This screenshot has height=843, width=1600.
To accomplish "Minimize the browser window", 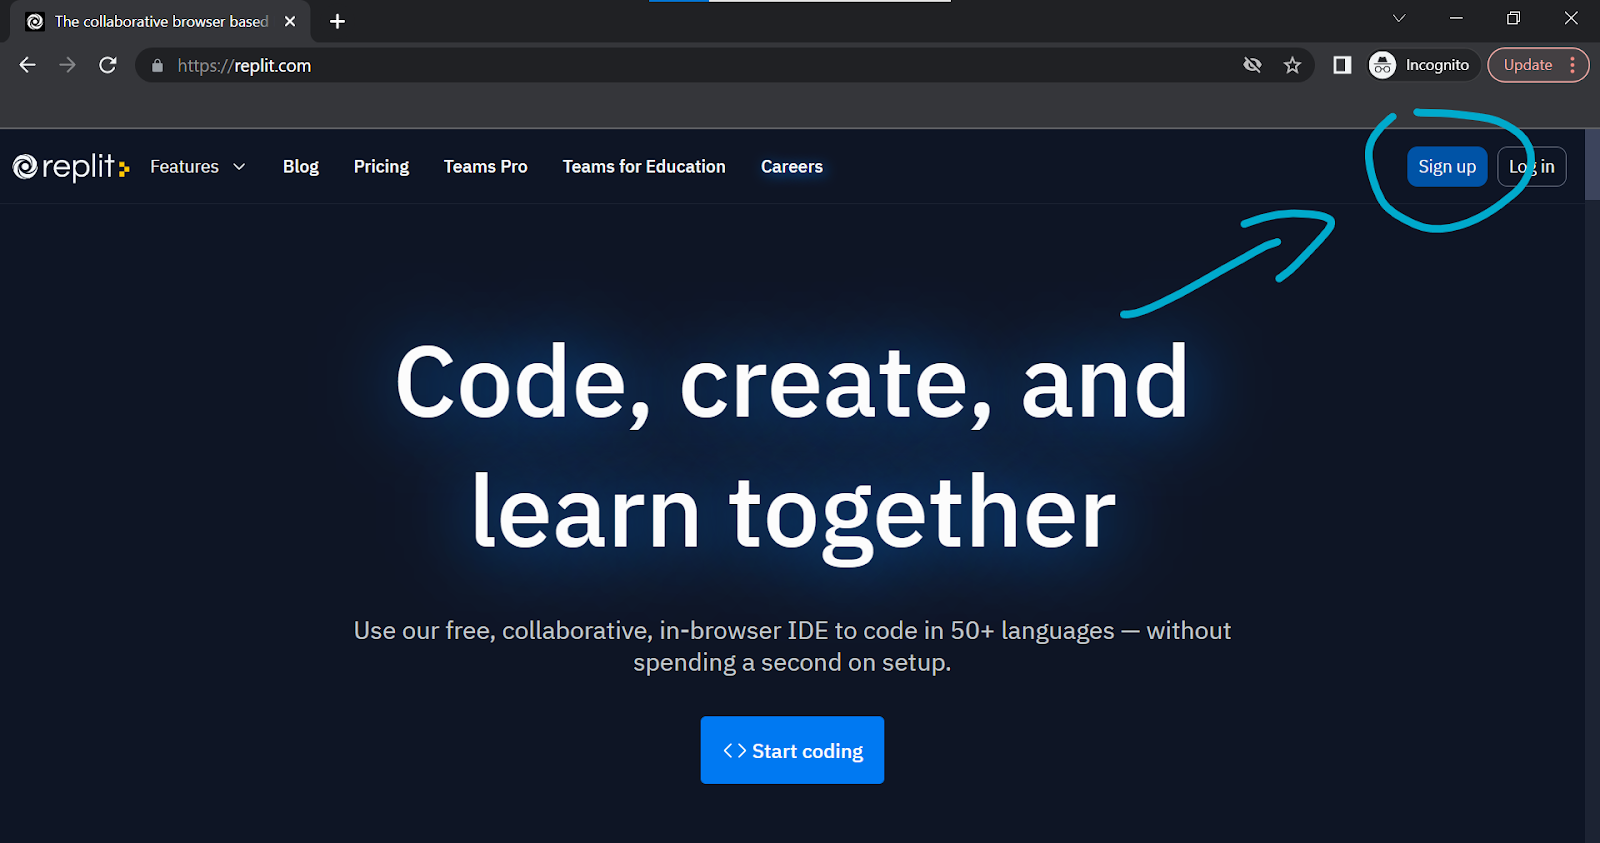I will pyautogui.click(x=1456, y=18).
